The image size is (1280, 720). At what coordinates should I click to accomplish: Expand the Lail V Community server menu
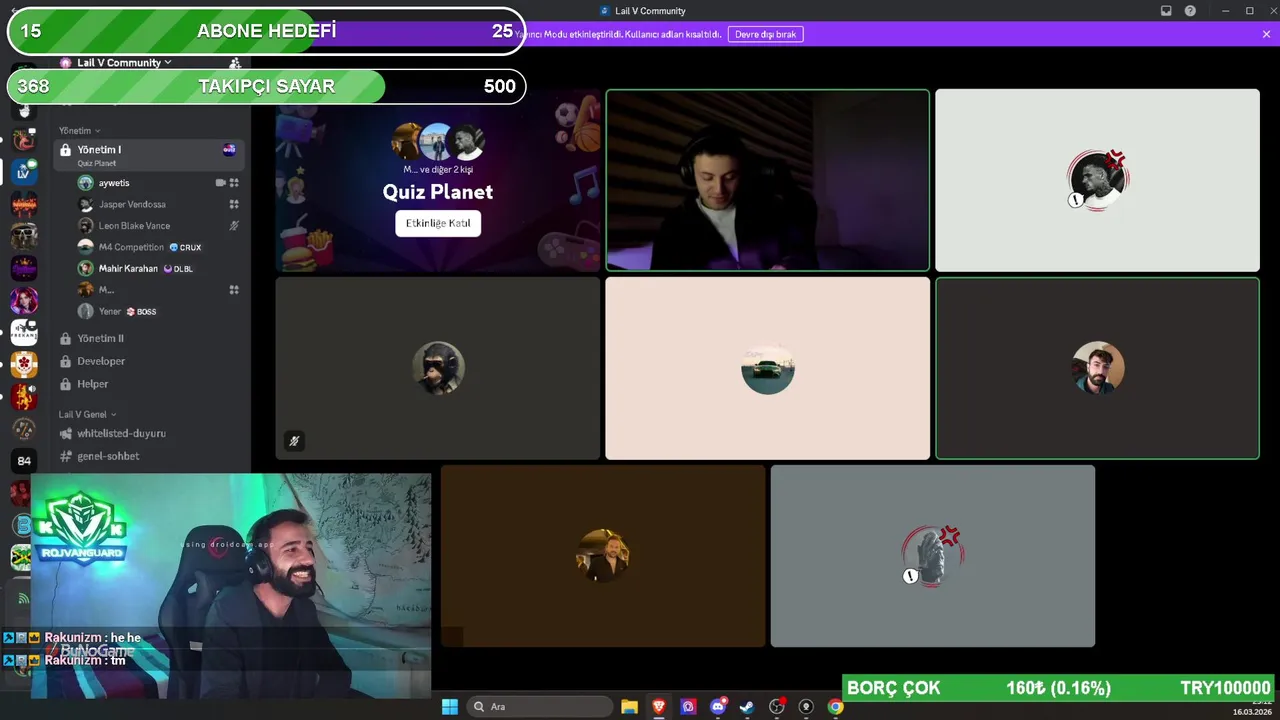pos(124,62)
